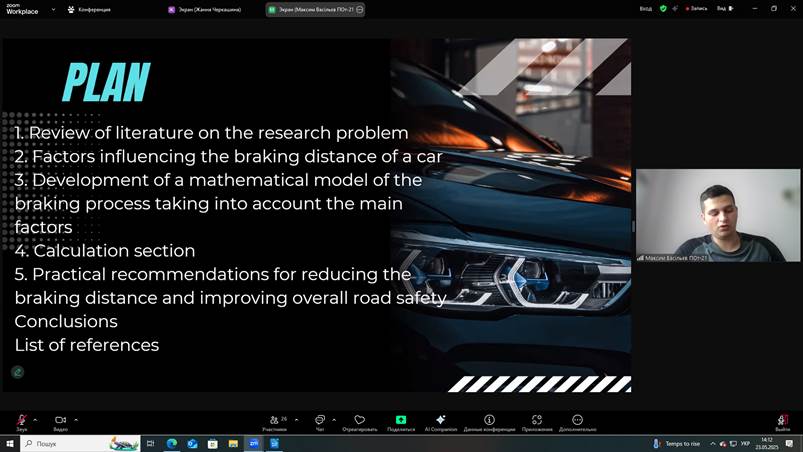
Task: Select Максим Васильев's video thumbnail
Action: pyautogui.click(x=716, y=216)
